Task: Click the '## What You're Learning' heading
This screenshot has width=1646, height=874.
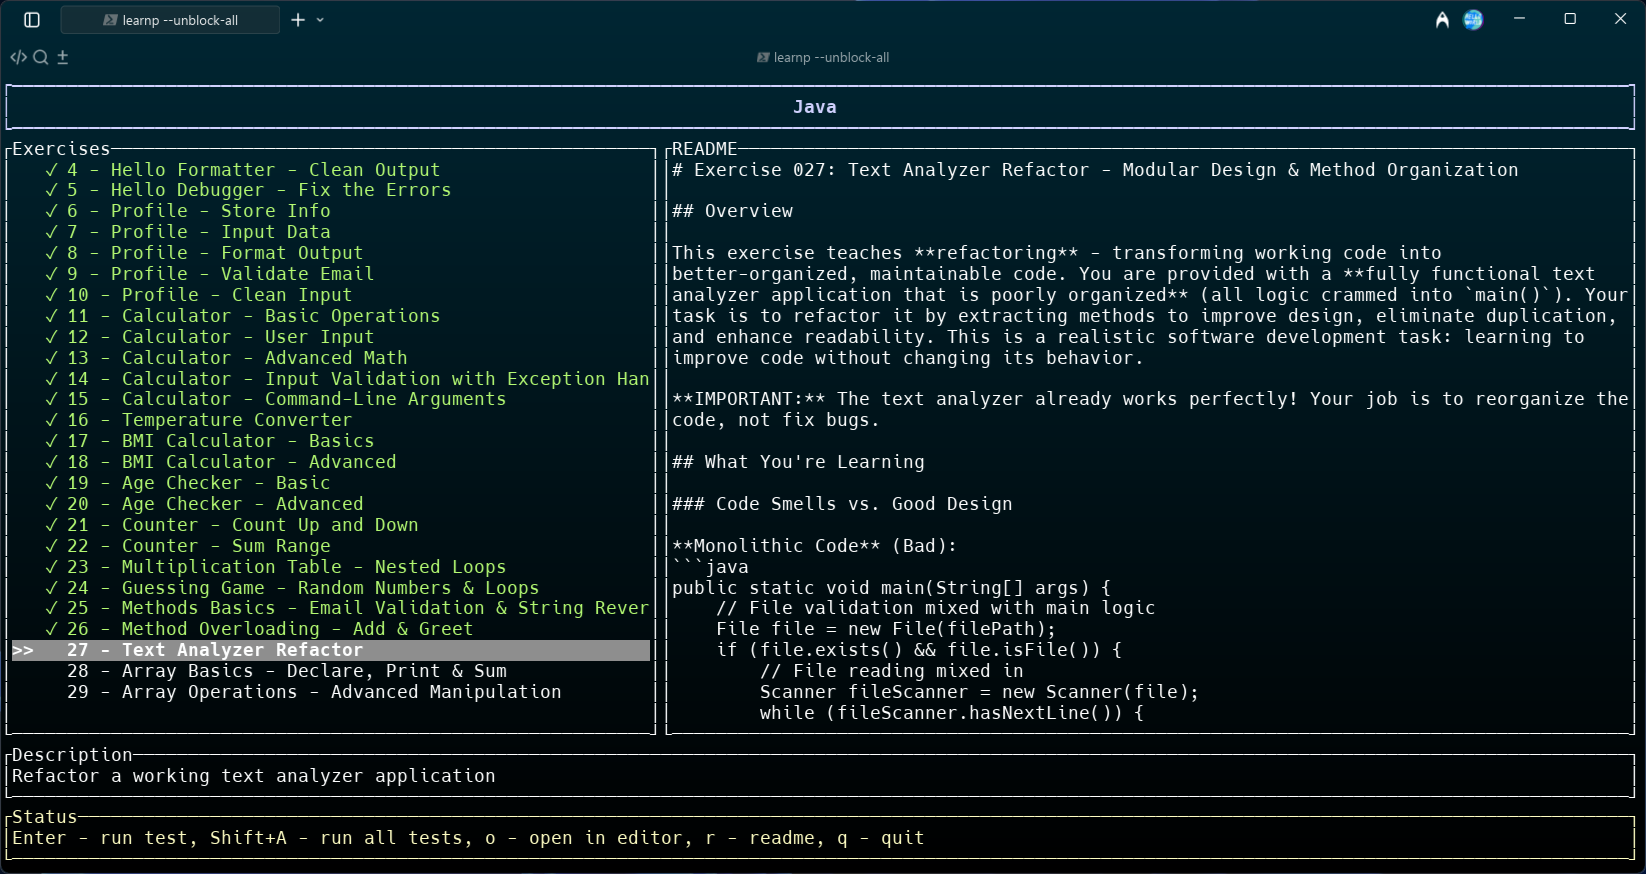Action: click(798, 462)
